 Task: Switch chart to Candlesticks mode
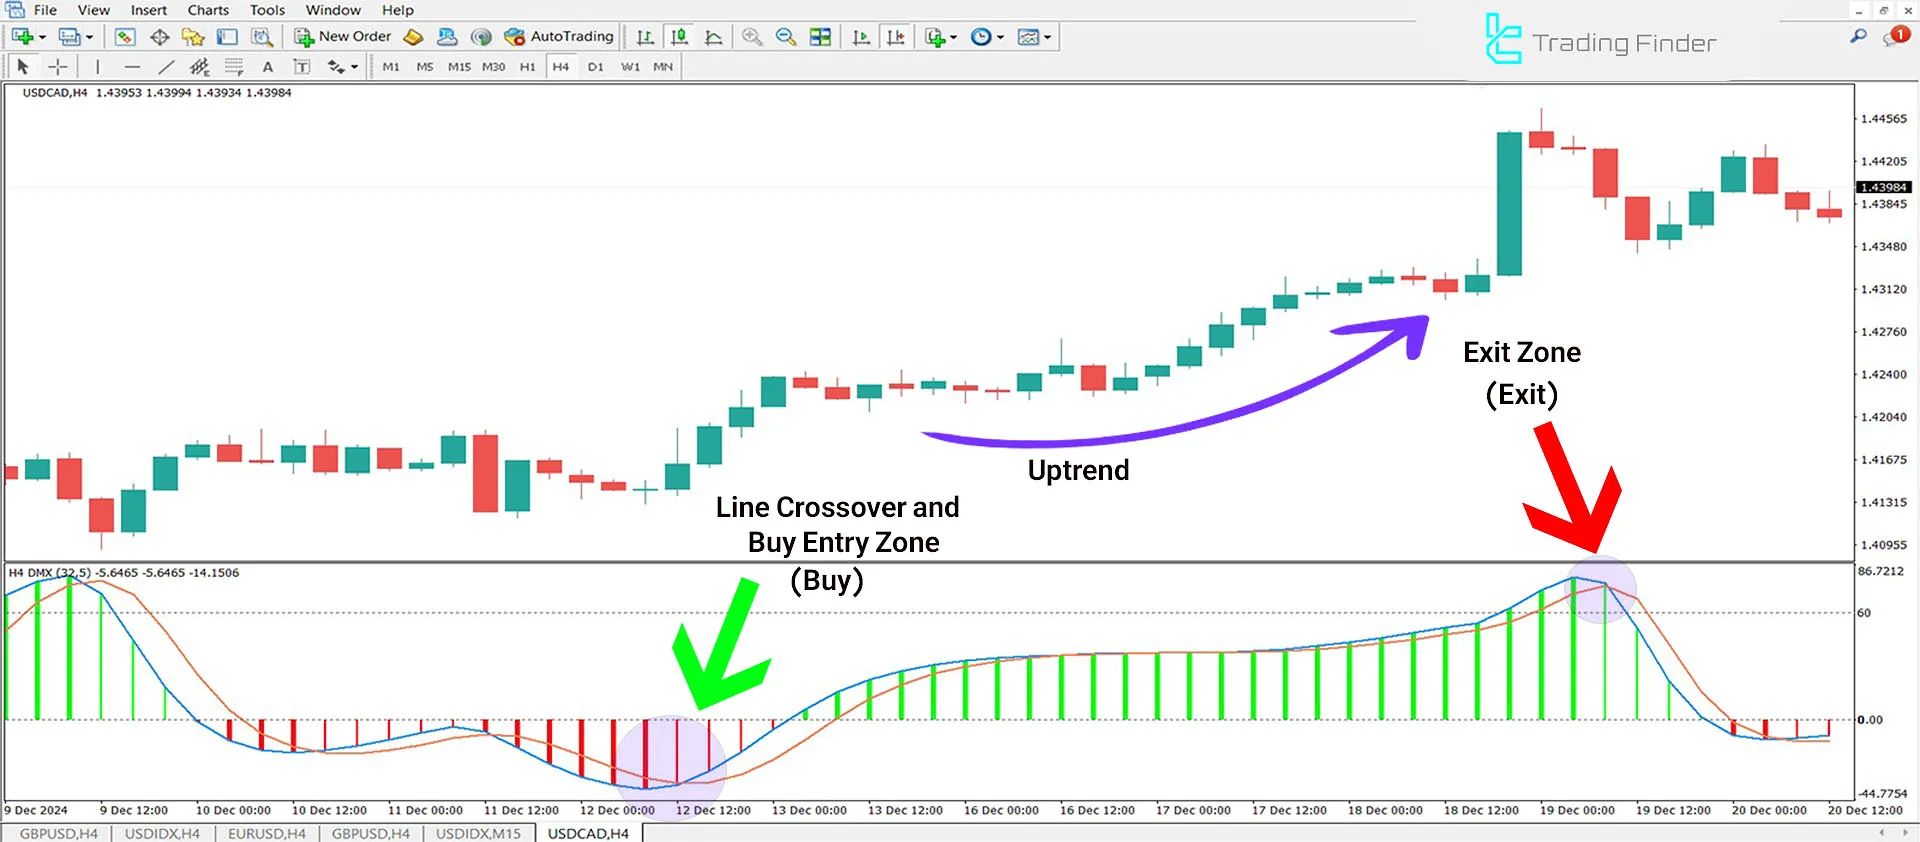click(x=679, y=37)
